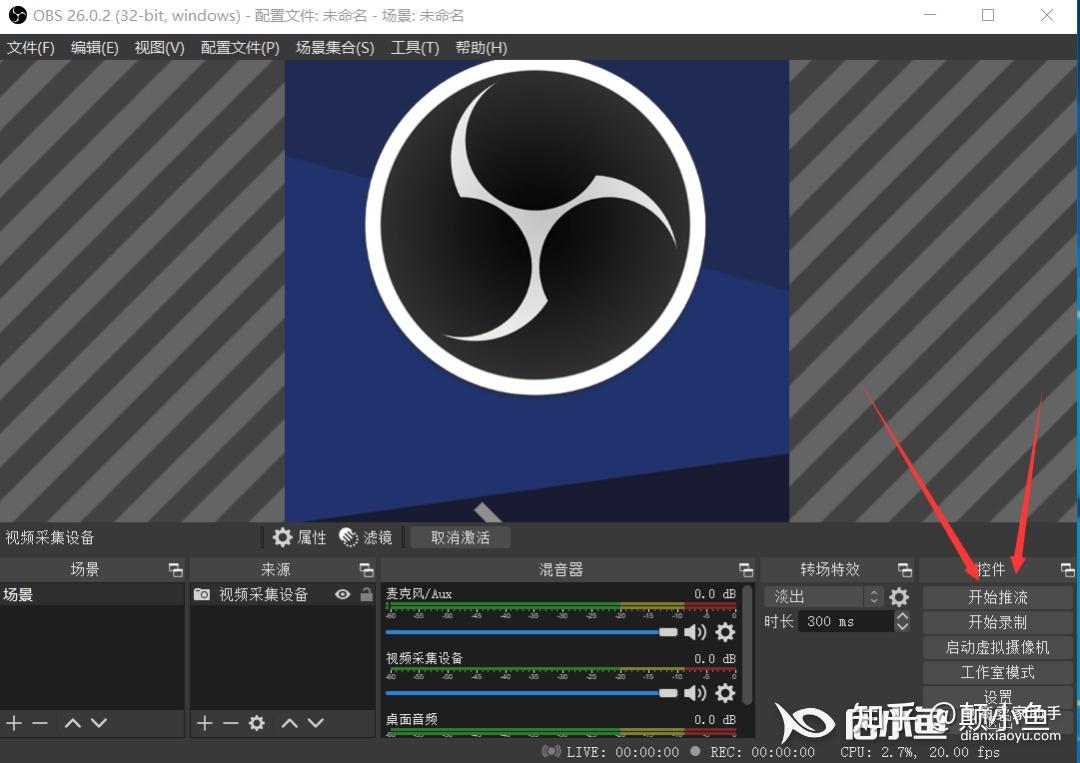1080x763 pixels.
Task: Open properties via the 属性 gear icon
Action: (x=282, y=537)
